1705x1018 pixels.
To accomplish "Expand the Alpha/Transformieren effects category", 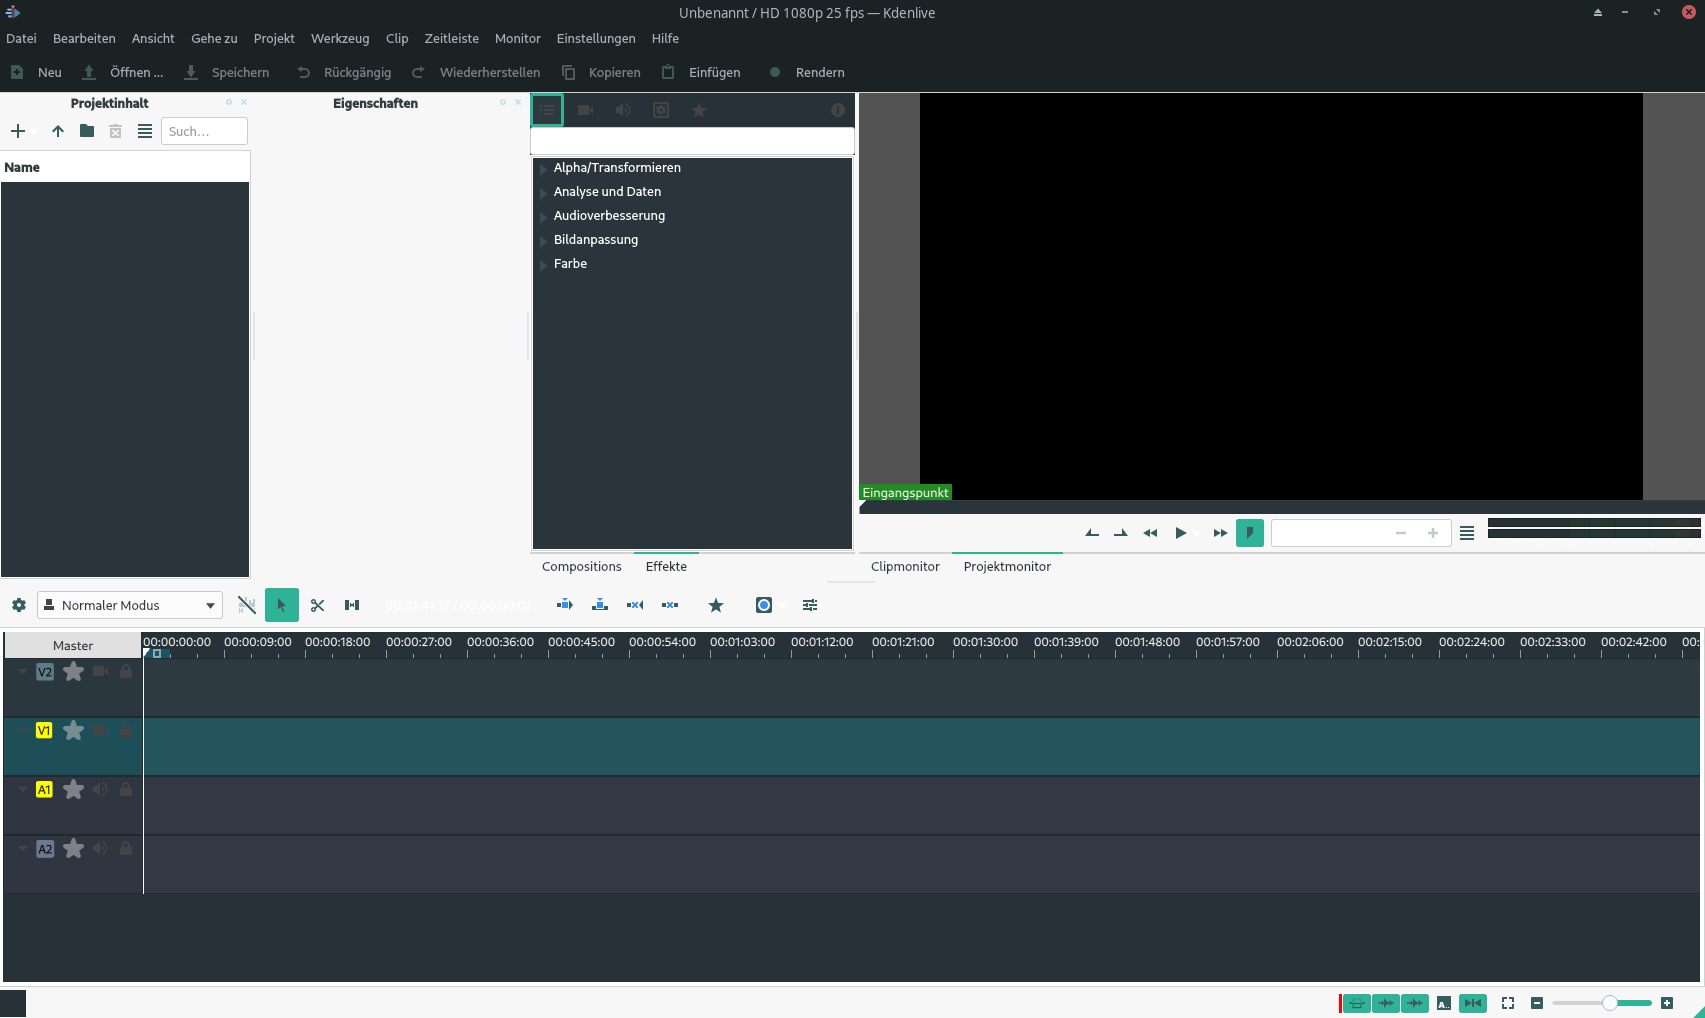I will point(543,169).
